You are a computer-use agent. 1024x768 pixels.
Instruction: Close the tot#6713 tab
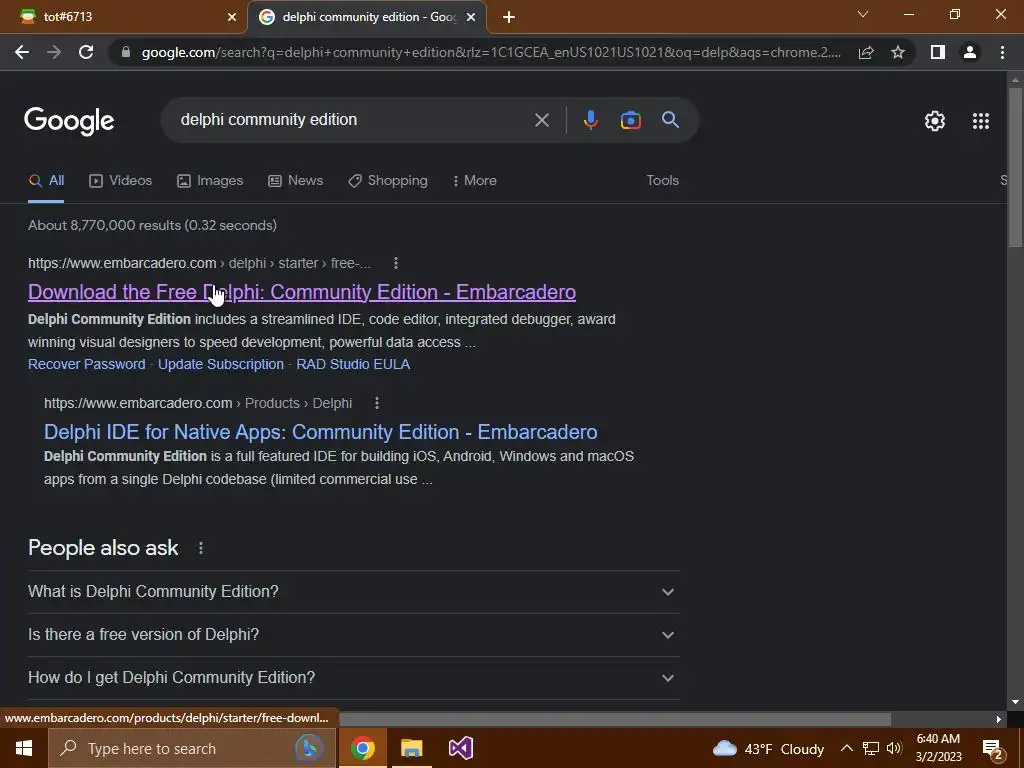[232, 18]
